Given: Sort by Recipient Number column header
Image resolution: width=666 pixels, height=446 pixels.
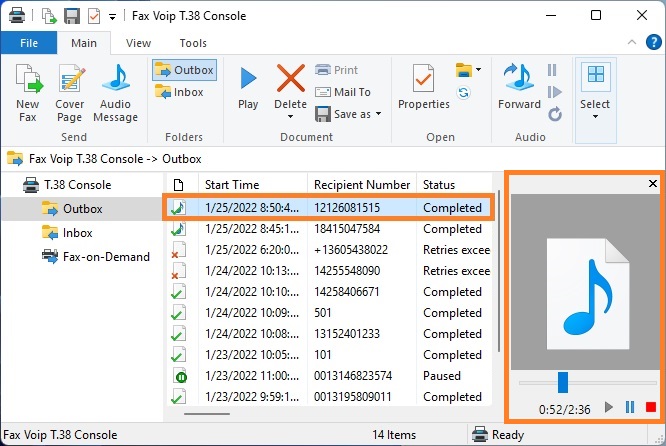Looking at the screenshot, I should pos(362,185).
